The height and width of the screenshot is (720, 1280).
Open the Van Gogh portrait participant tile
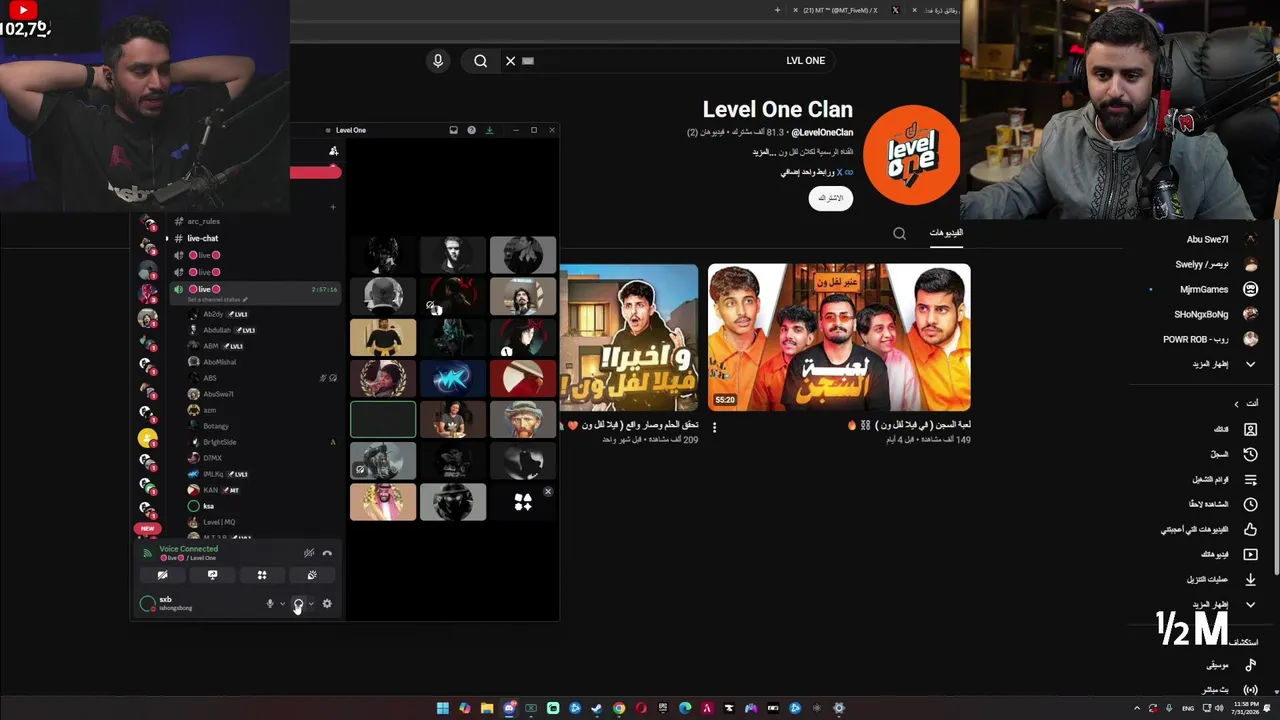pyautogui.click(x=523, y=419)
